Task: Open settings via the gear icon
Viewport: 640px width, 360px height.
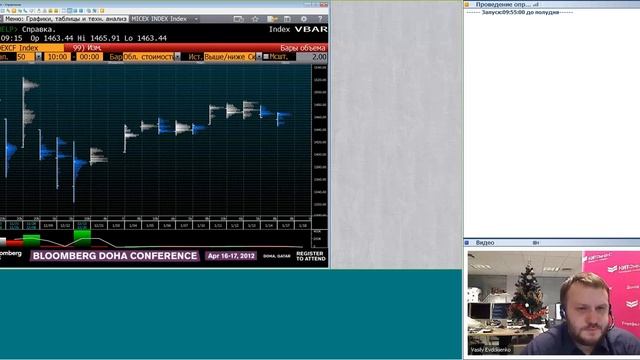Action: point(304,19)
